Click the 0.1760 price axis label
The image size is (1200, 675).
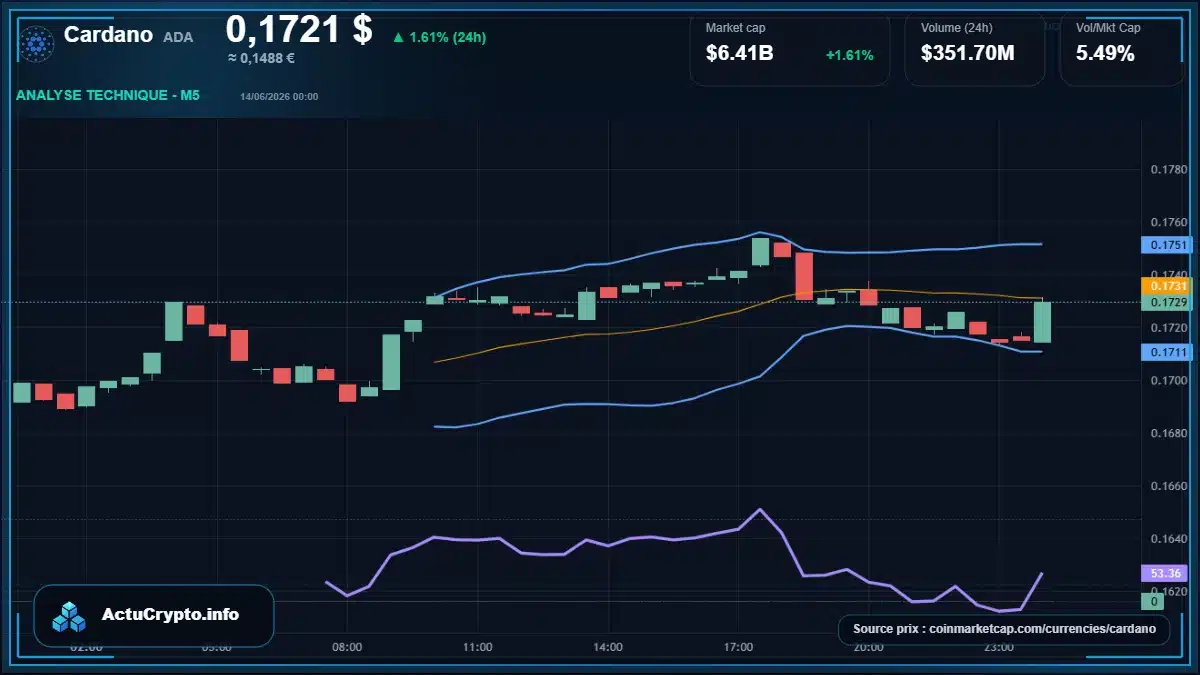pos(1168,222)
